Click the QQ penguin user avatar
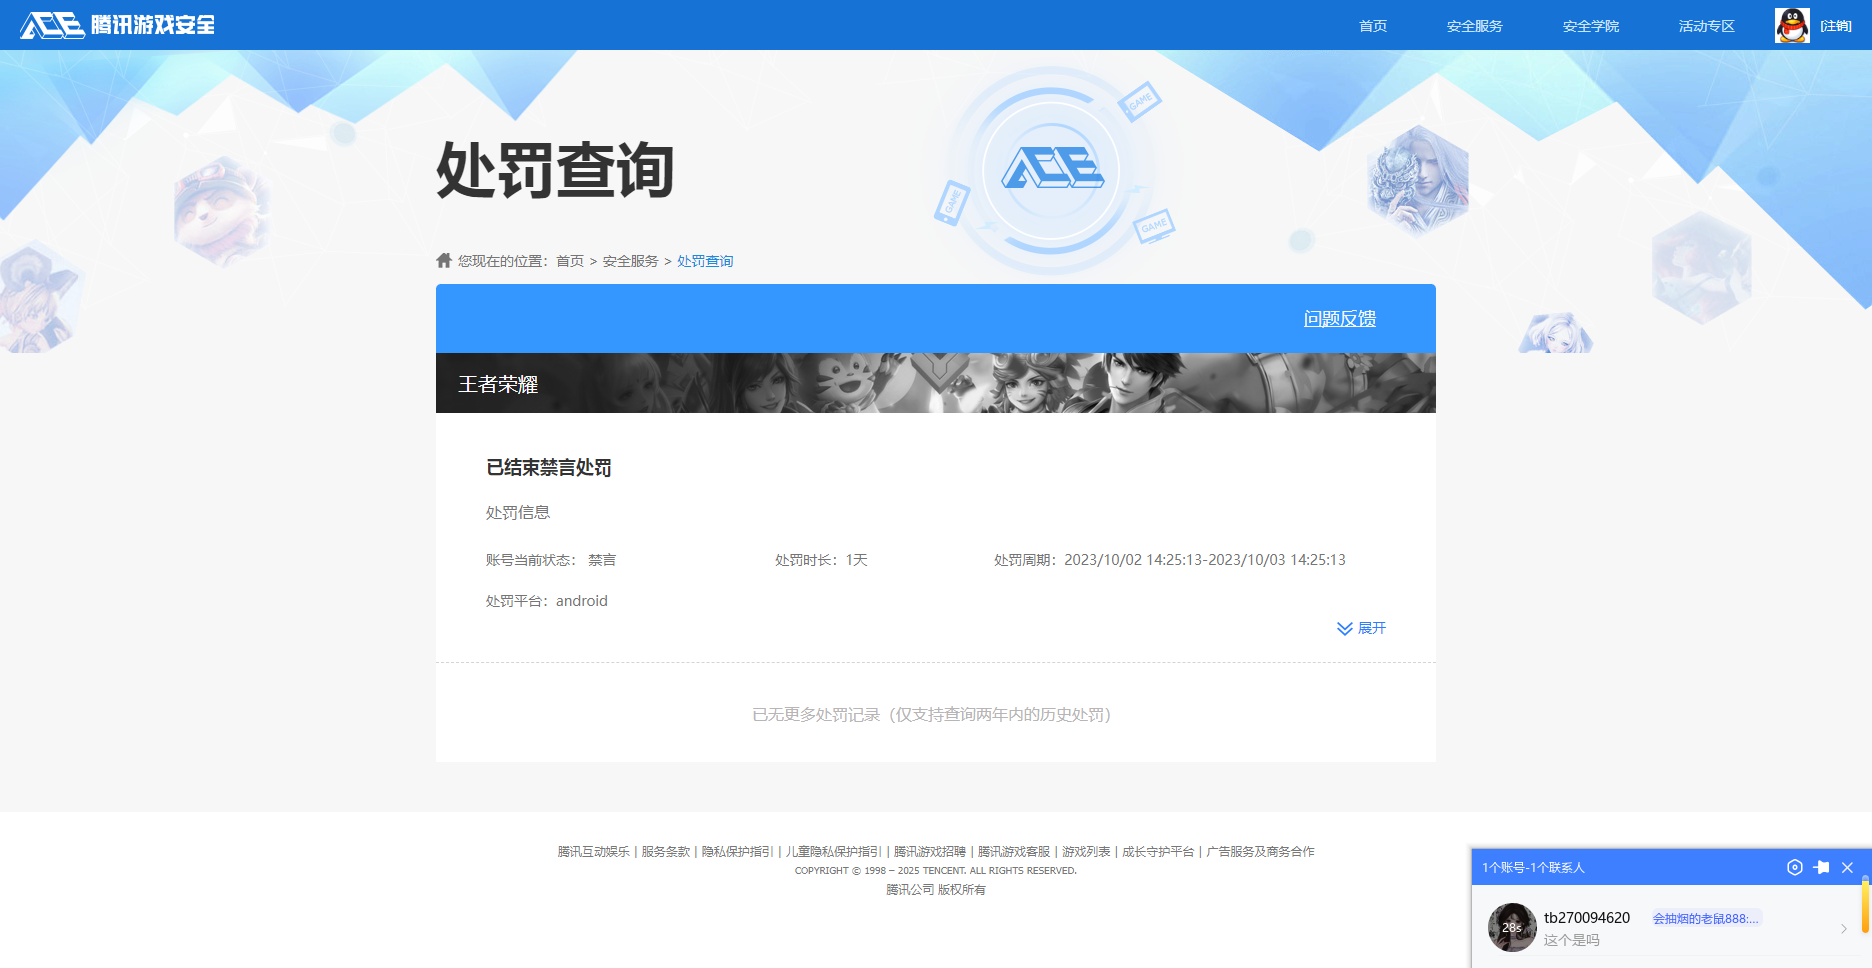This screenshot has width=1872, height=968. [x=1792, y=25]
